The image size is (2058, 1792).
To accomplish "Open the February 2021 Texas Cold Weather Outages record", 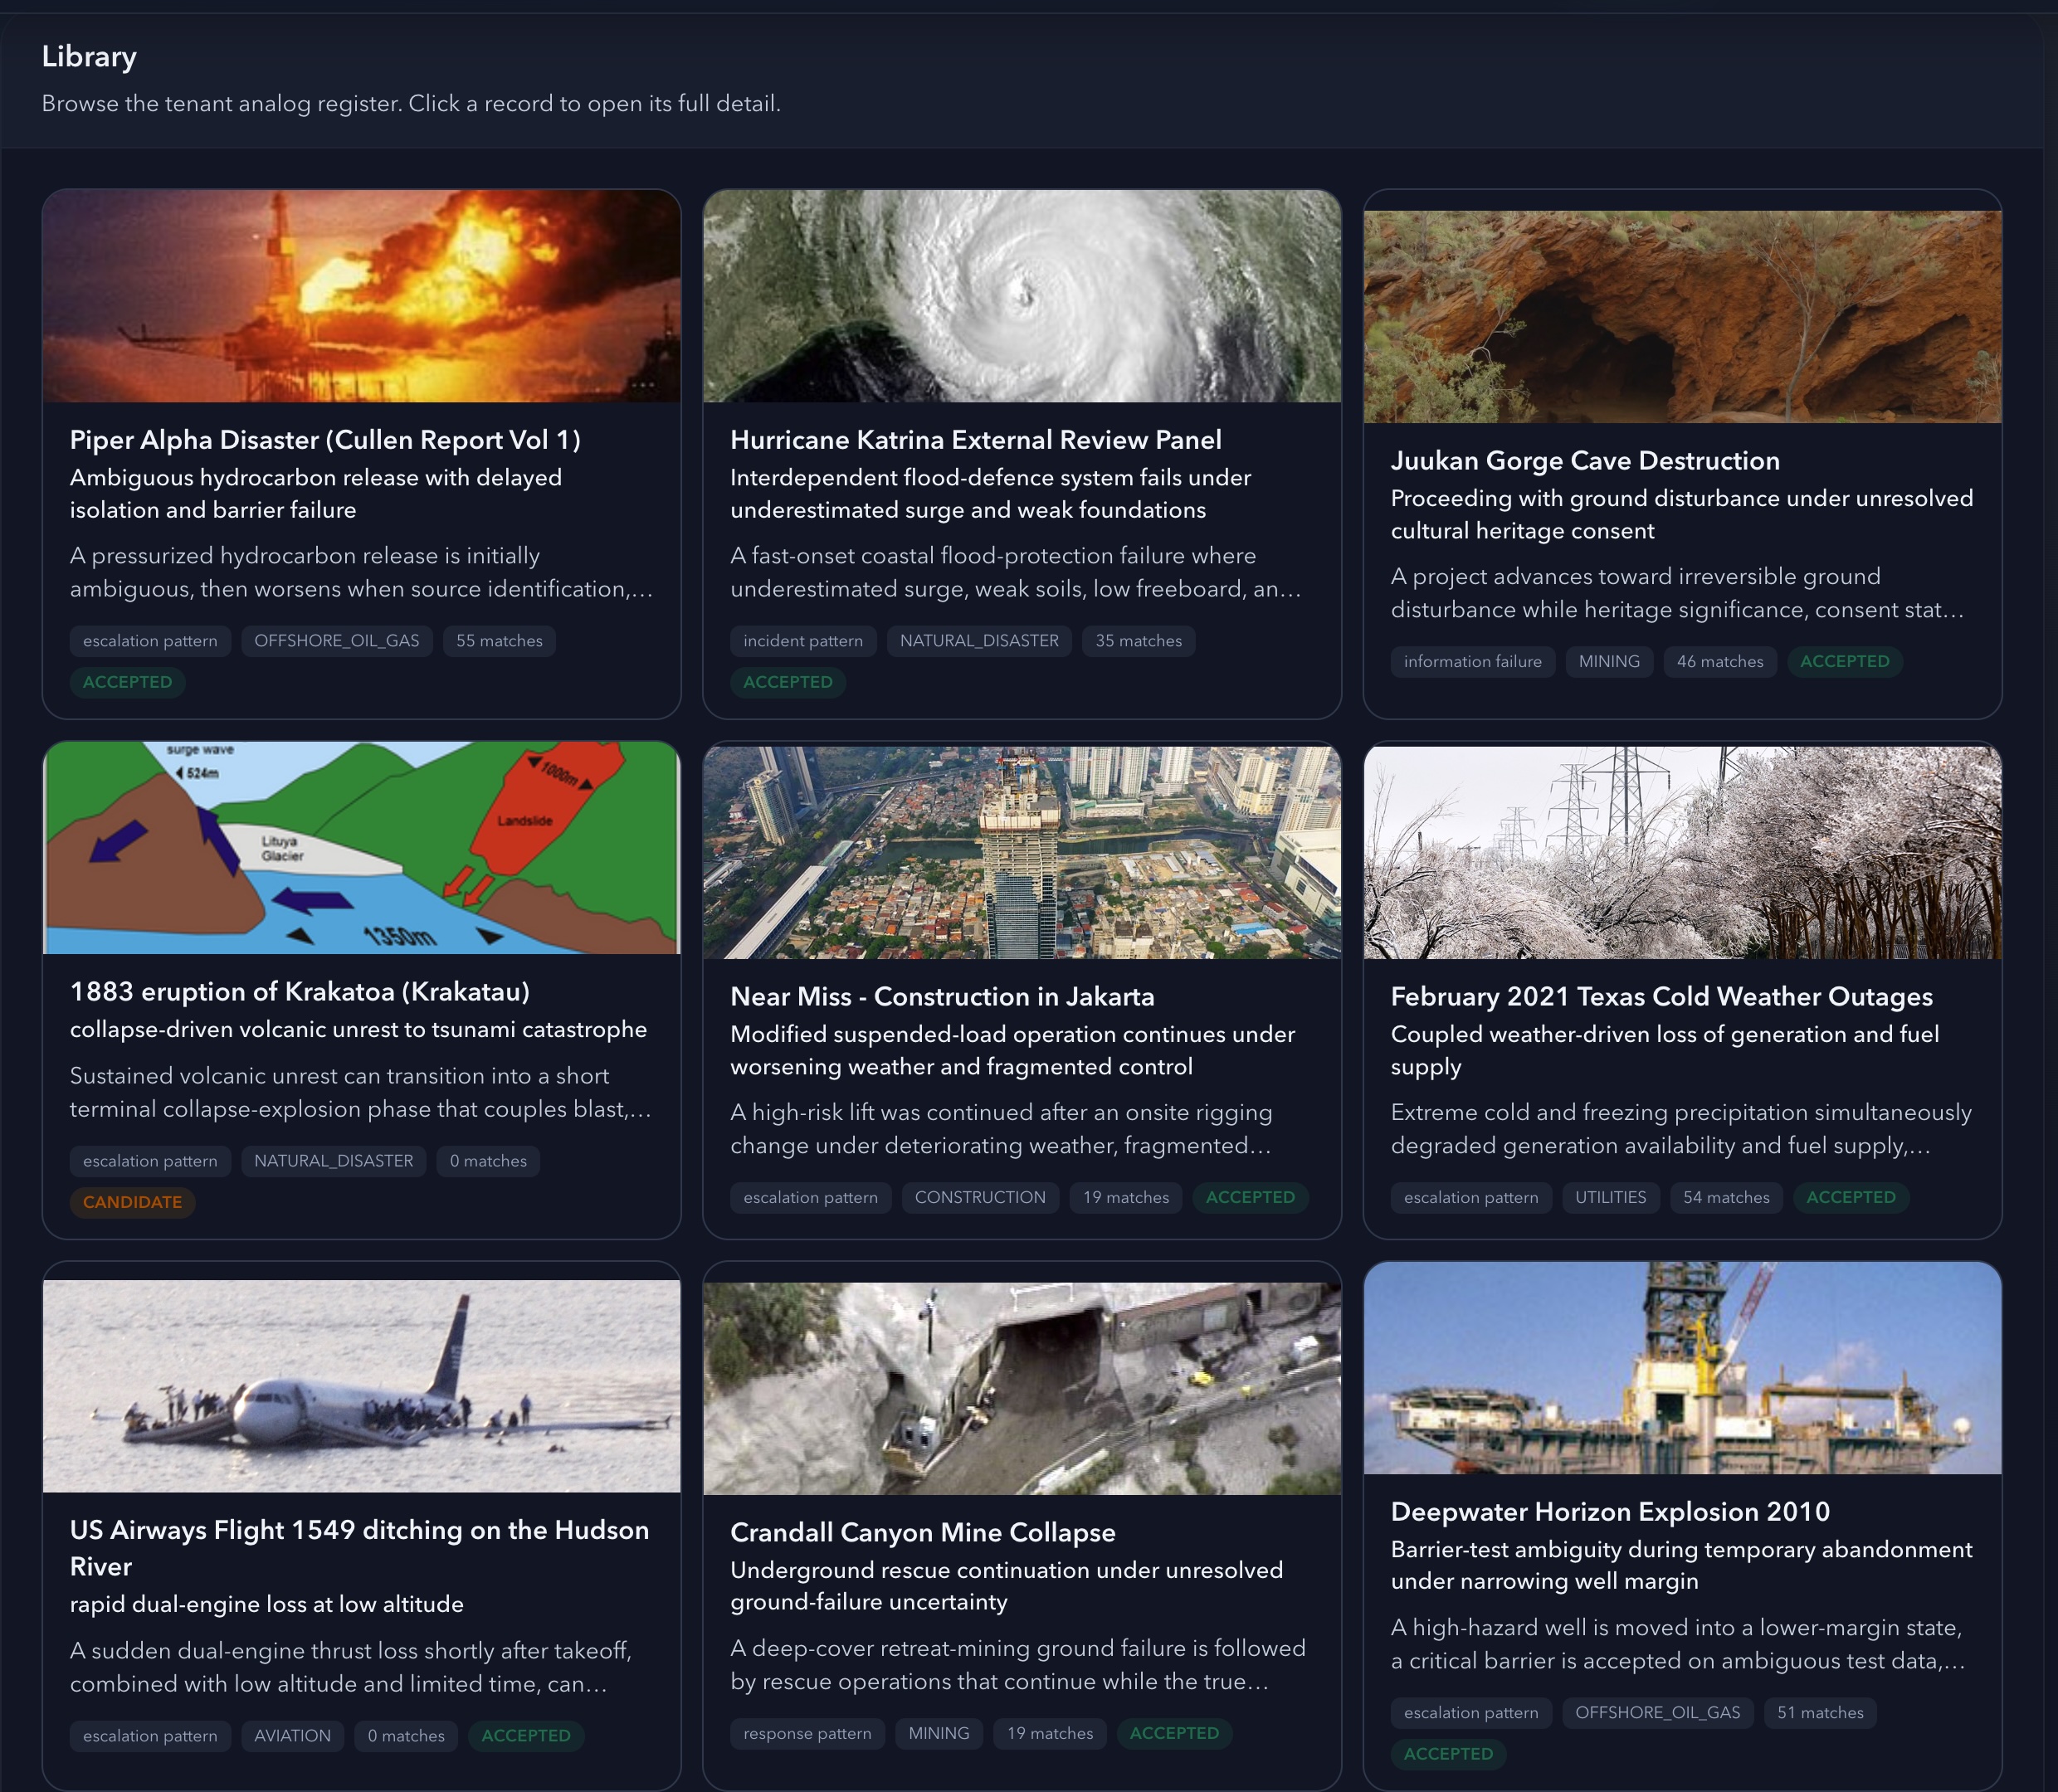I will pos(1661,997).
